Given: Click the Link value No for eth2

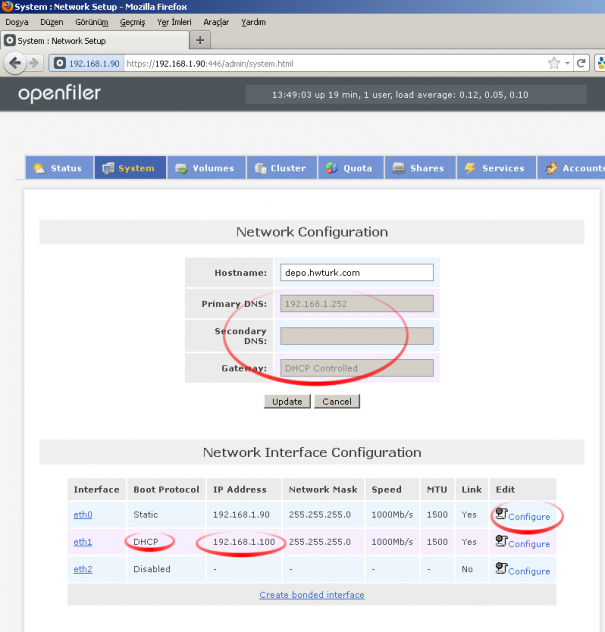Looking at the screenshot, I should point(467,569).
